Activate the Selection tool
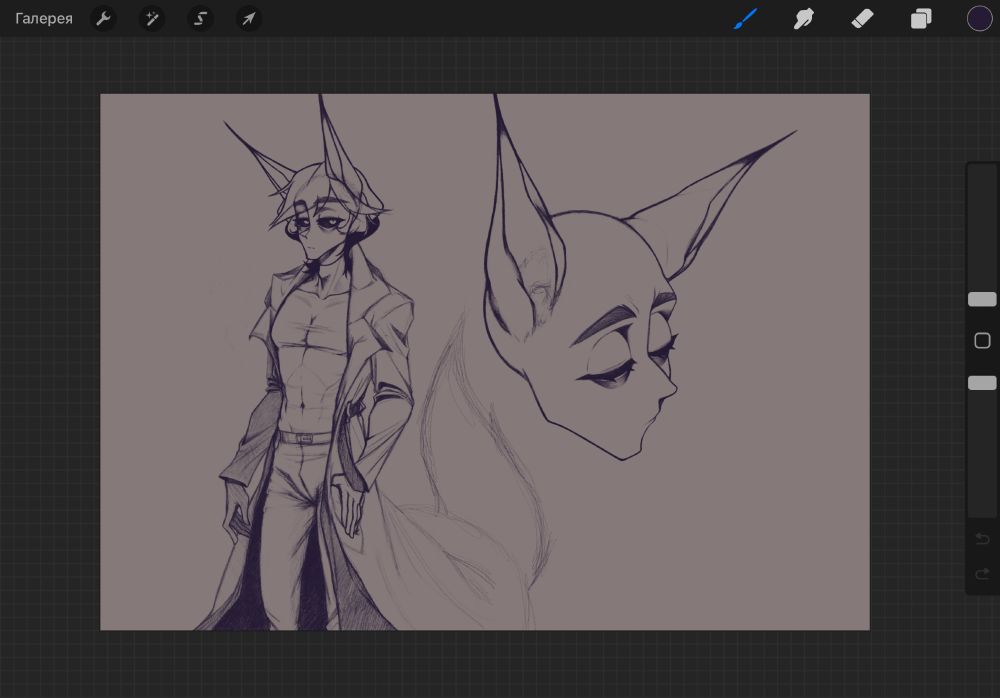 click(200, 19)
